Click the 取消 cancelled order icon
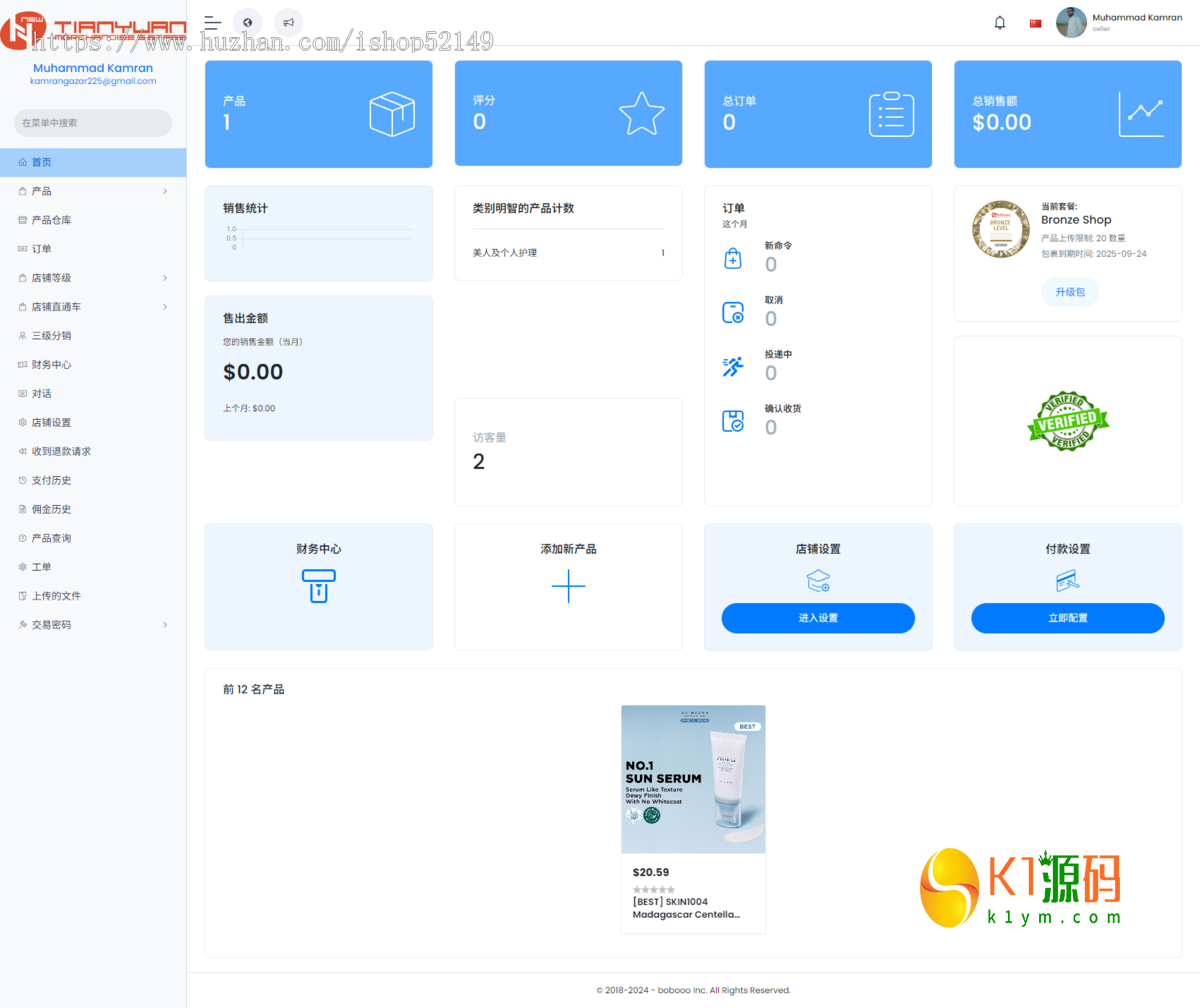Image resolution: width=1200 pixels, height=1008 pixels. click(x=733, y=312)
